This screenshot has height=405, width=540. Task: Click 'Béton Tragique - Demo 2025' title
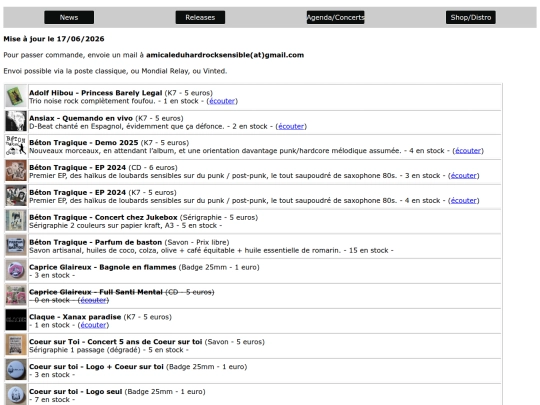tap(84, 143)
